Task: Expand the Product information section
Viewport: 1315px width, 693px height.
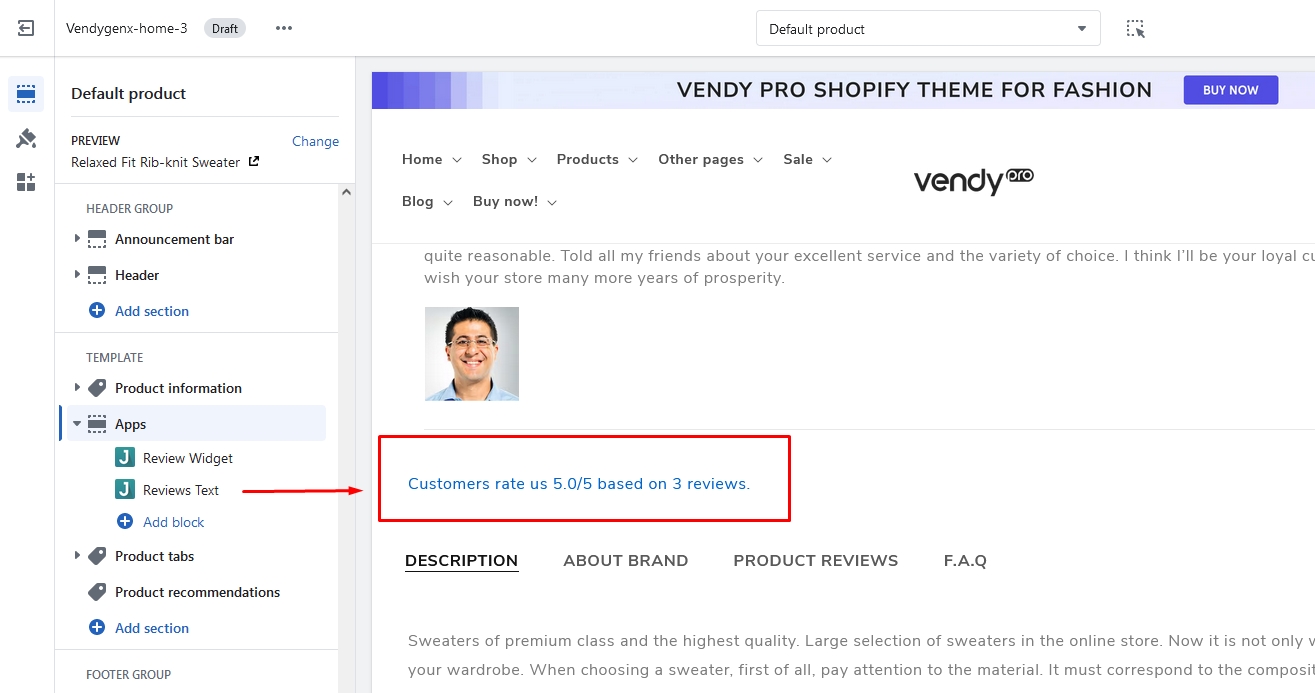Action: click(77, 388)
